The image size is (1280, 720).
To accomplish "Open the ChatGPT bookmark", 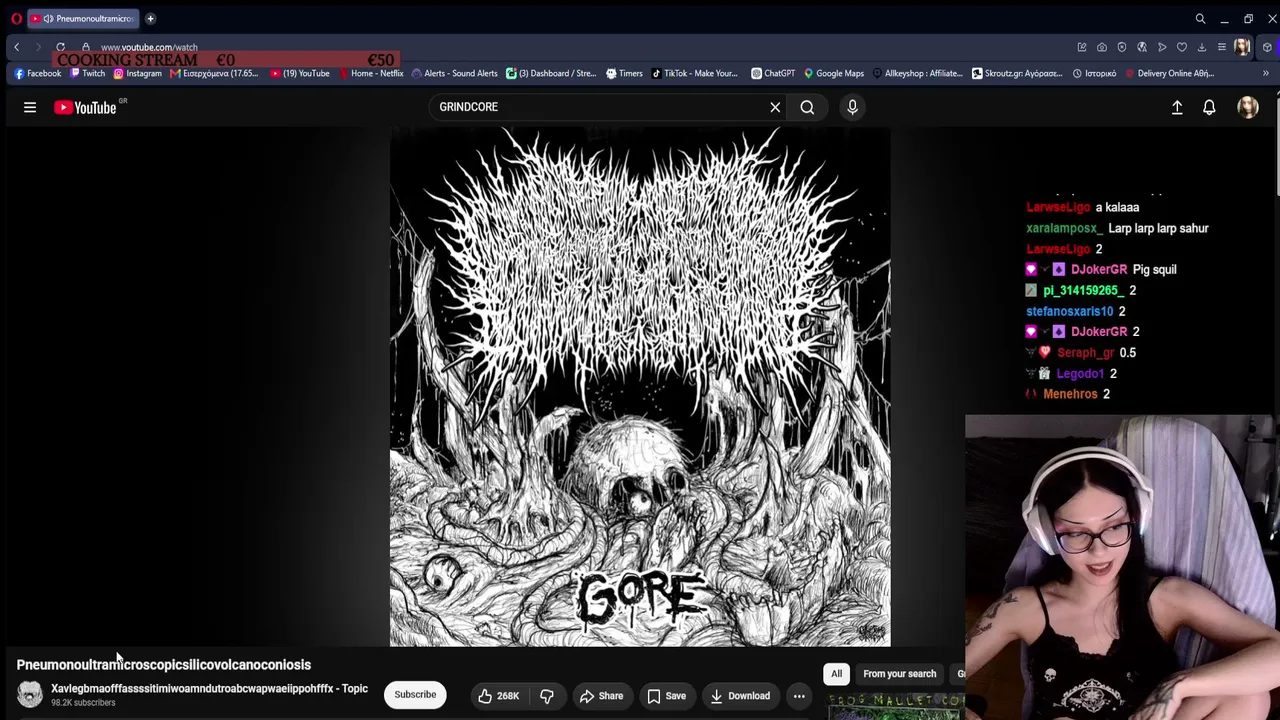I will tap(773, 73).
